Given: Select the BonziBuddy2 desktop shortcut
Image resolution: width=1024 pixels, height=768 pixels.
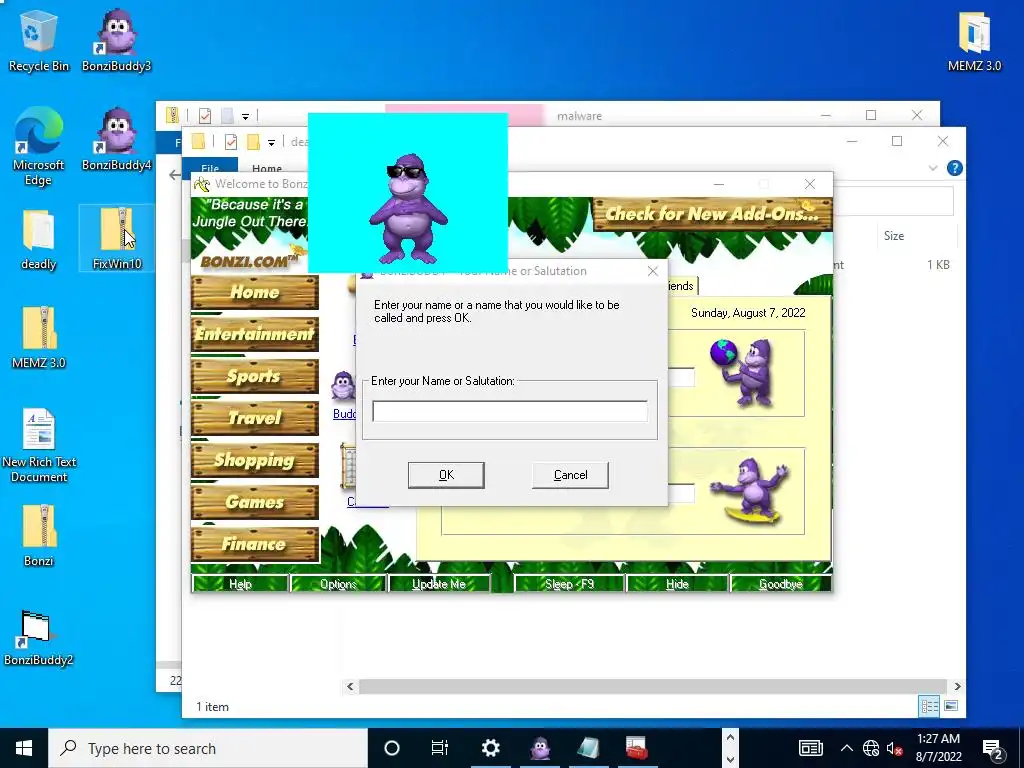Looking at the screenshot, I should pos(38,637).
